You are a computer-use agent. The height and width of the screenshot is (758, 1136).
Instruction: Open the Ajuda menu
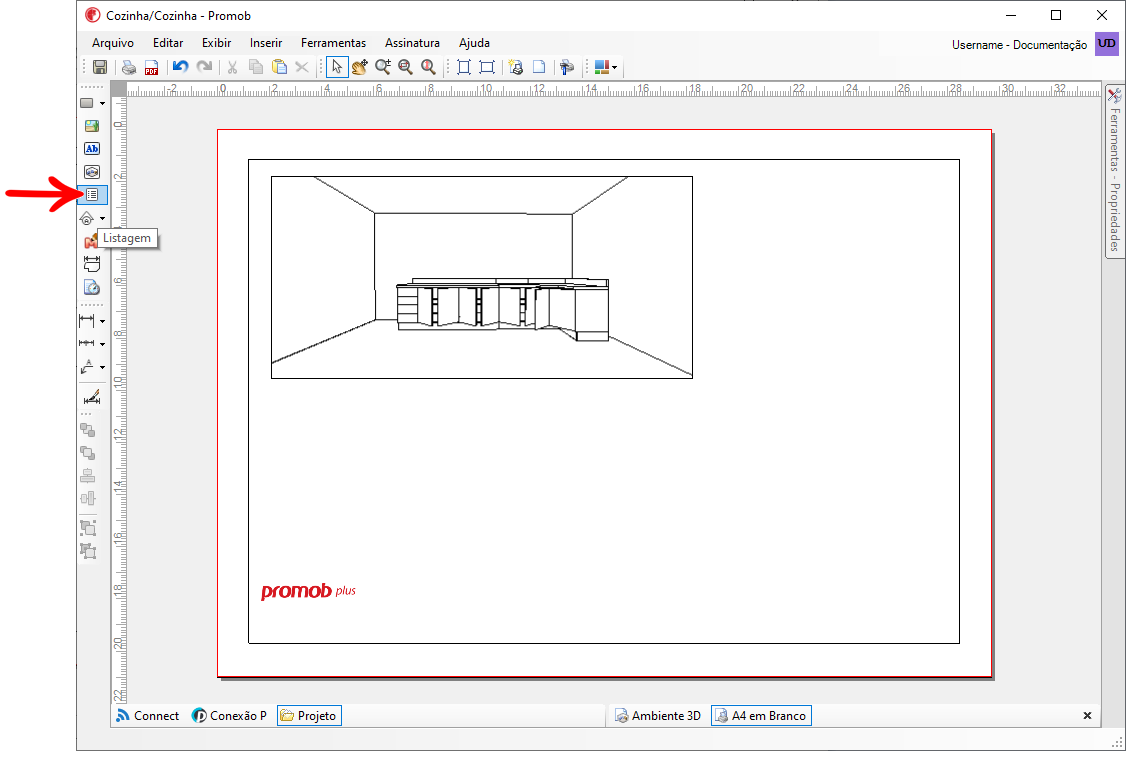(475, 43)
